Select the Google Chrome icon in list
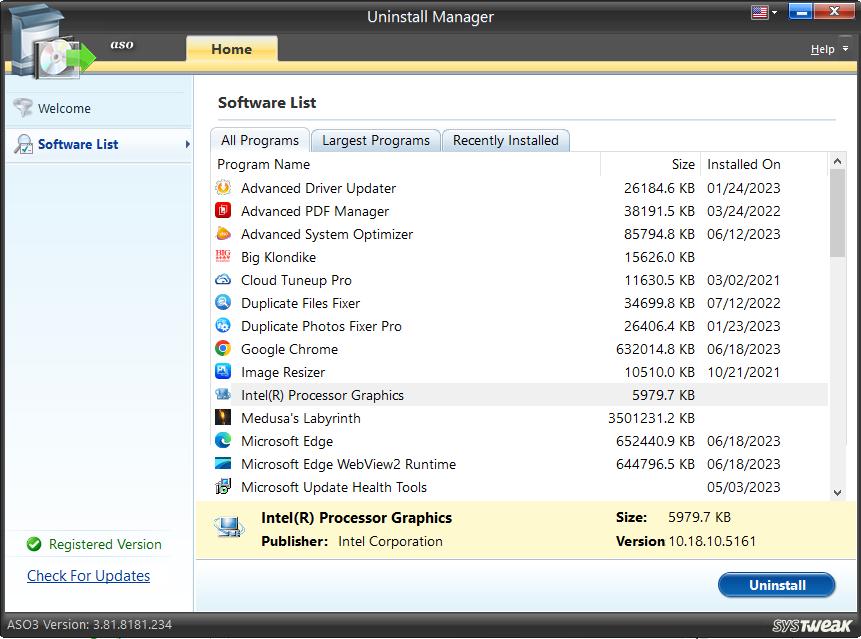 pyautogui.click(x=223, y=349)
